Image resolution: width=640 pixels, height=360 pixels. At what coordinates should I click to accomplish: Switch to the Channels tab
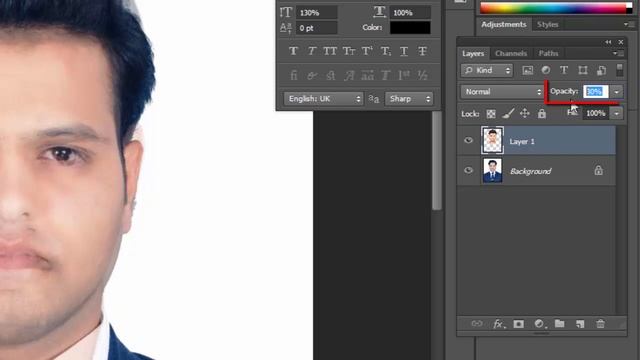(511, 53)
